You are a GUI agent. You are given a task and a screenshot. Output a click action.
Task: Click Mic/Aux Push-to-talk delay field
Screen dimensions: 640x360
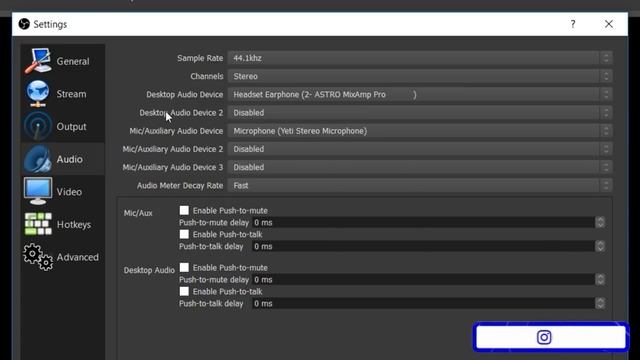tap(423, 247)
